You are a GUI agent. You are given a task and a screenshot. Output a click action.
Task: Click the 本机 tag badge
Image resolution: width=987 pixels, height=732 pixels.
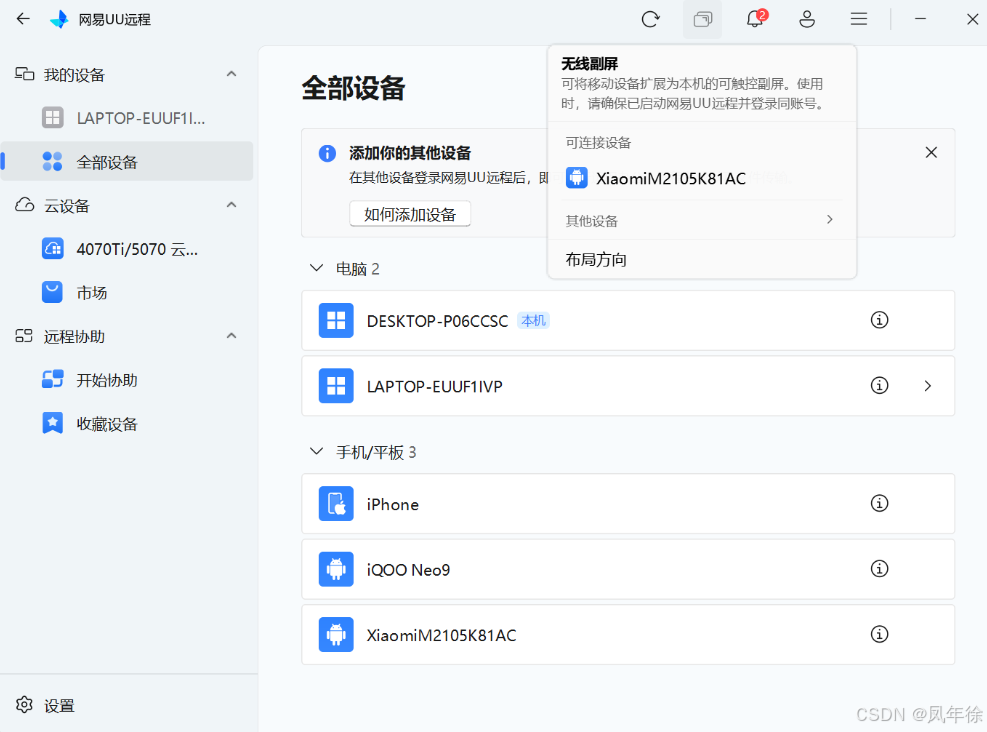(x=533, y=320)
